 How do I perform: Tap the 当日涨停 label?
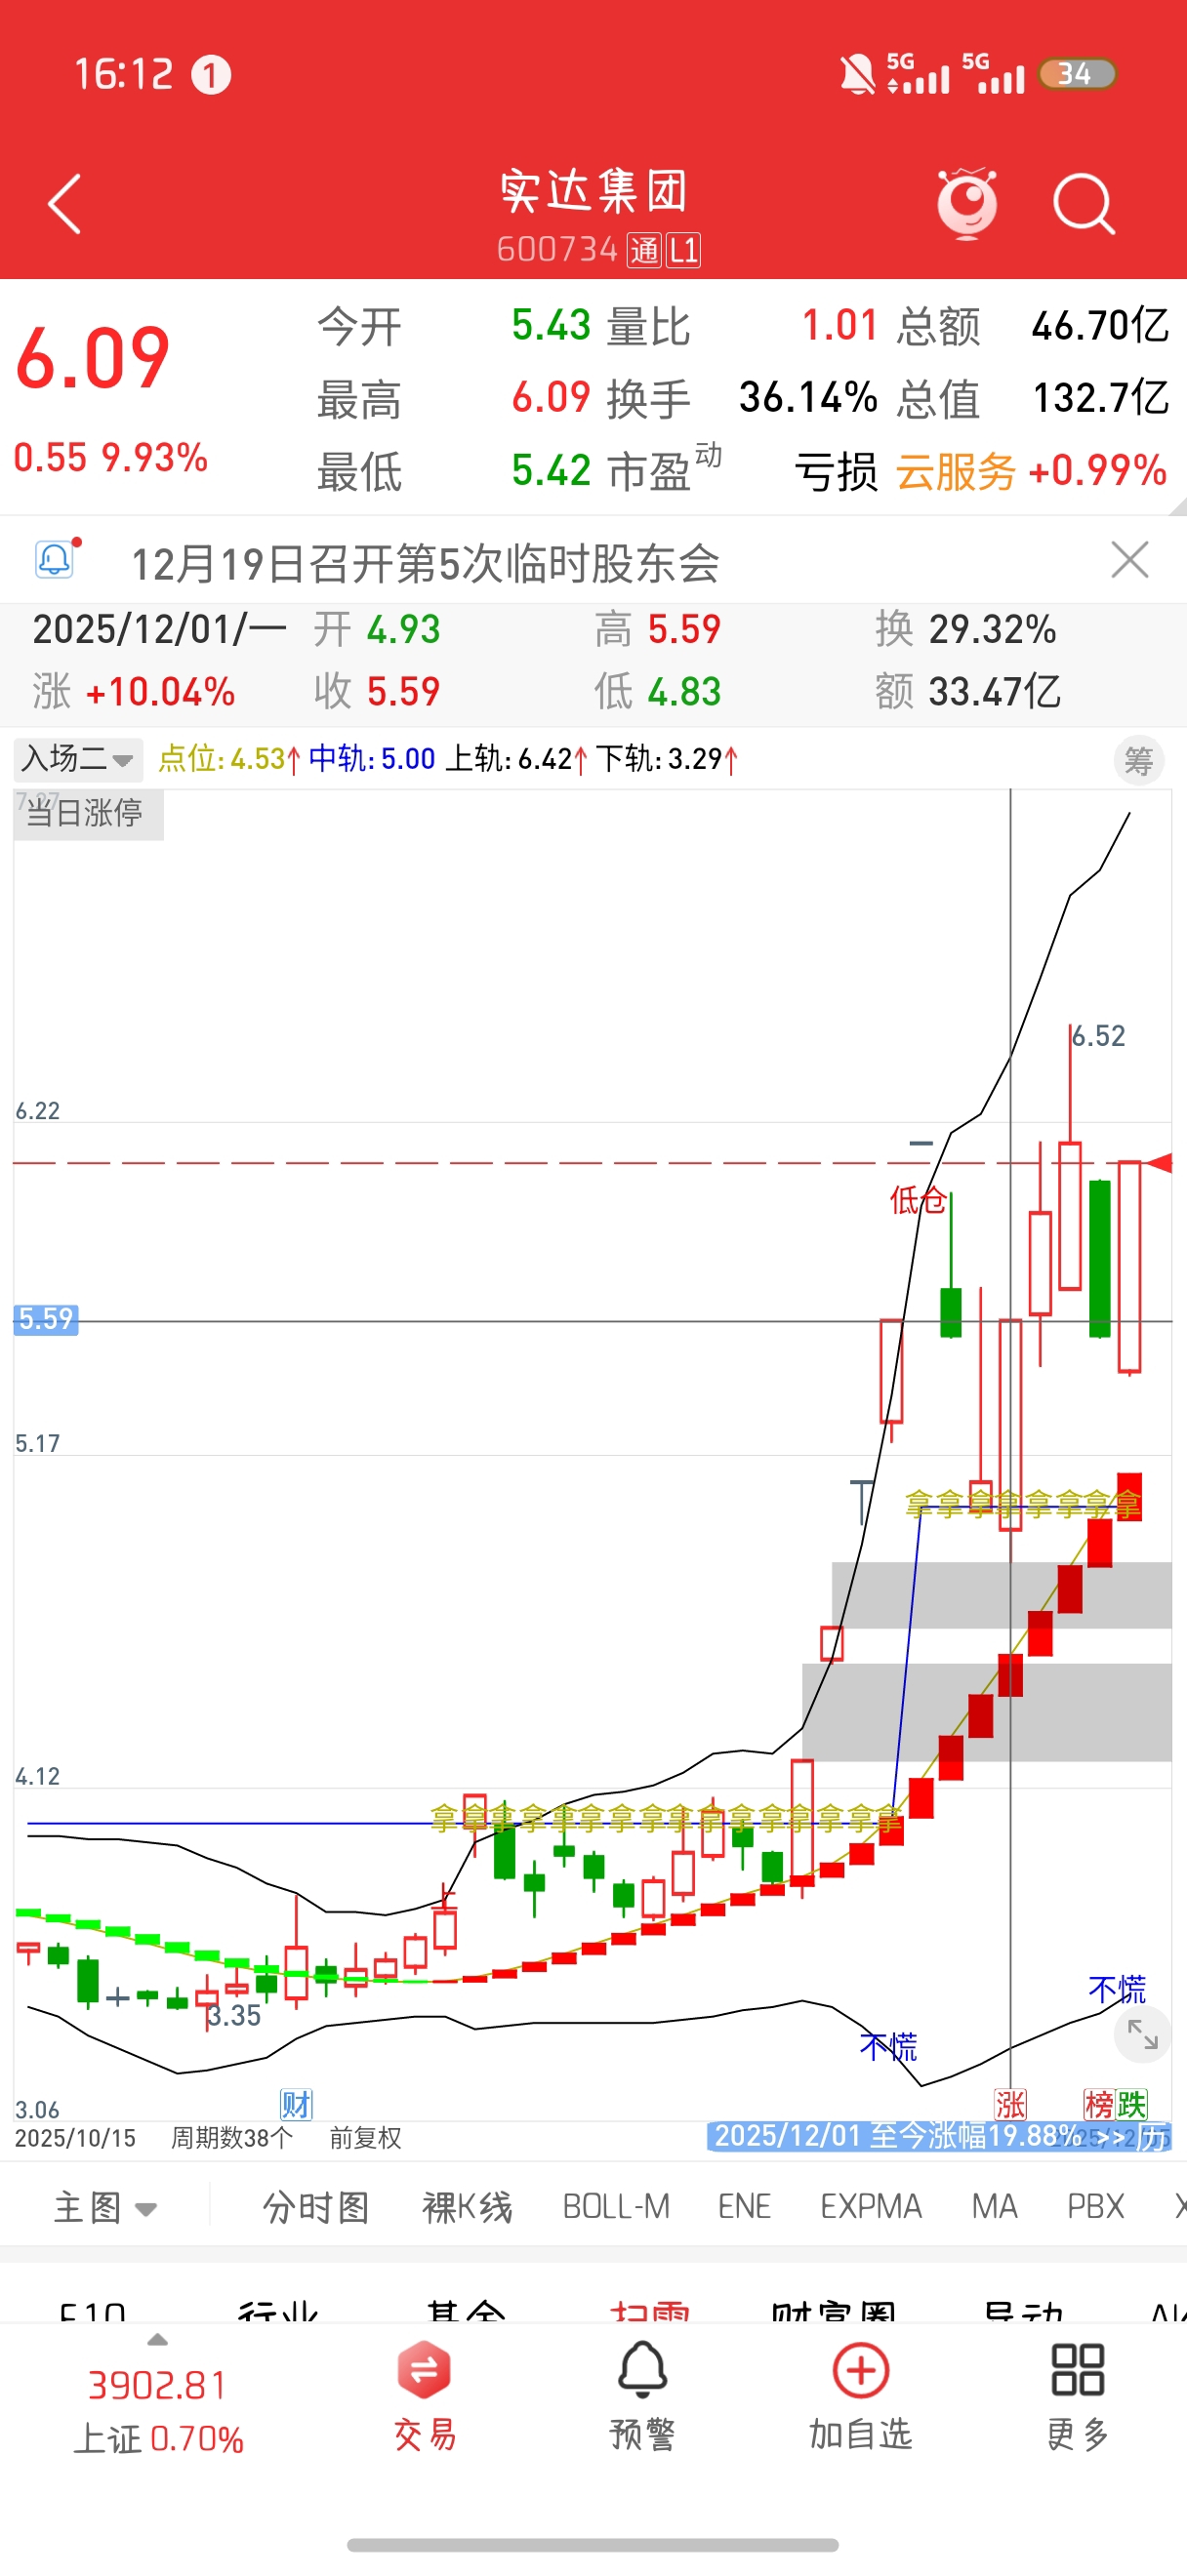[88, 813]
